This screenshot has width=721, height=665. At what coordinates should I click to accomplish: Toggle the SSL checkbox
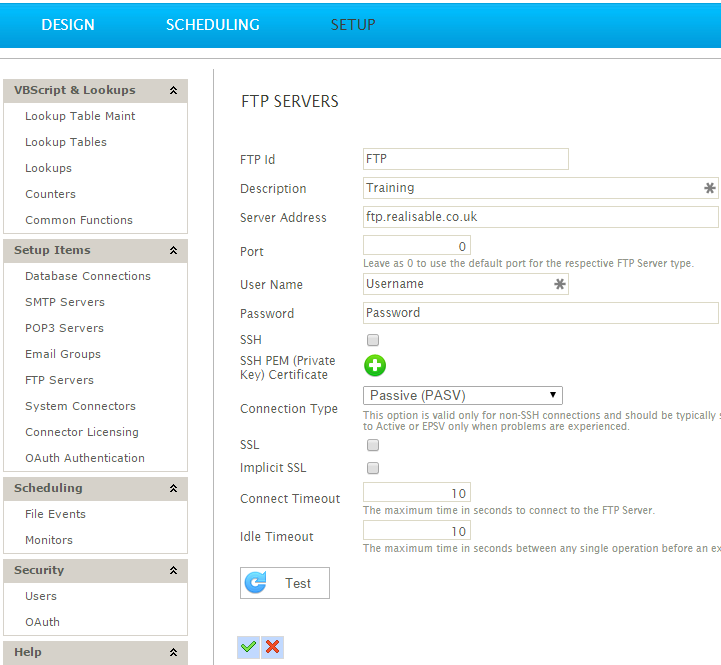(373, 445)
